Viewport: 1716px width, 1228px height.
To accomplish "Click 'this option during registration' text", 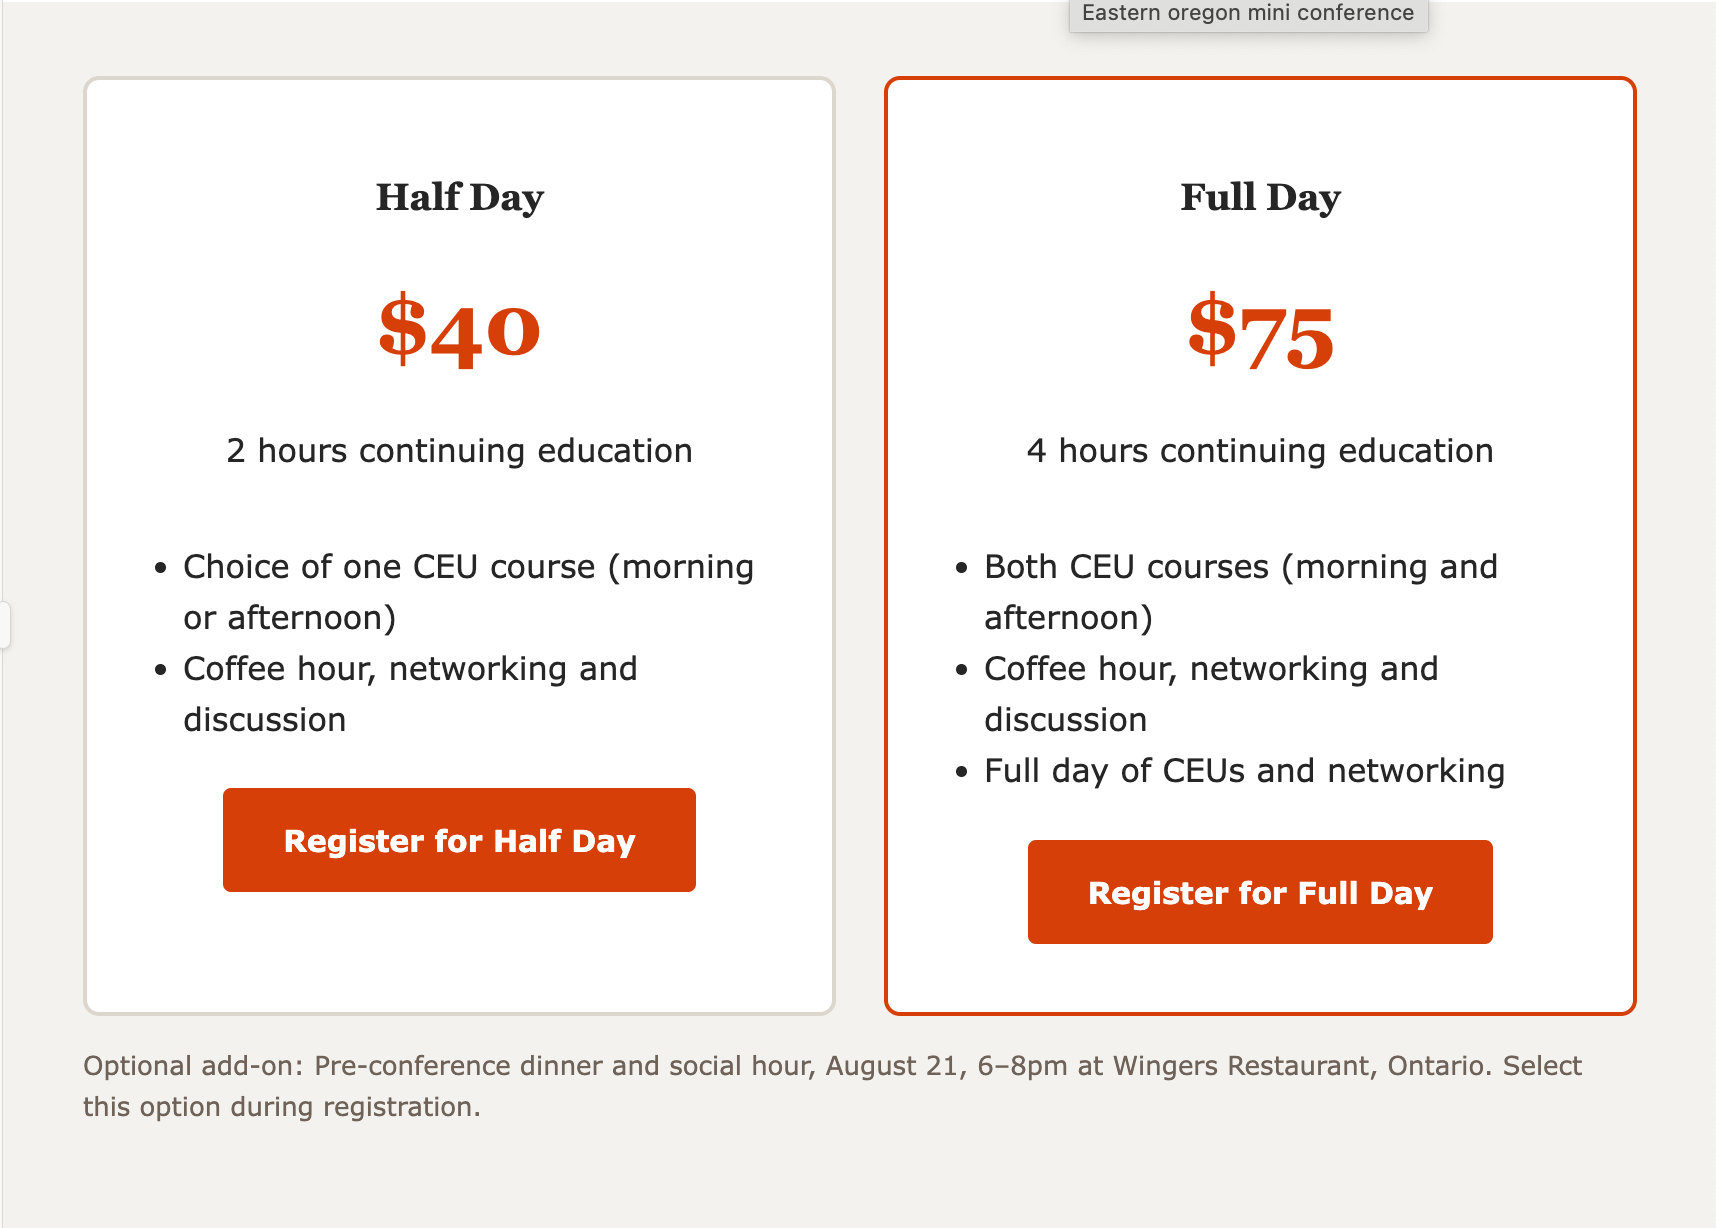I will tap(282, 1107).
